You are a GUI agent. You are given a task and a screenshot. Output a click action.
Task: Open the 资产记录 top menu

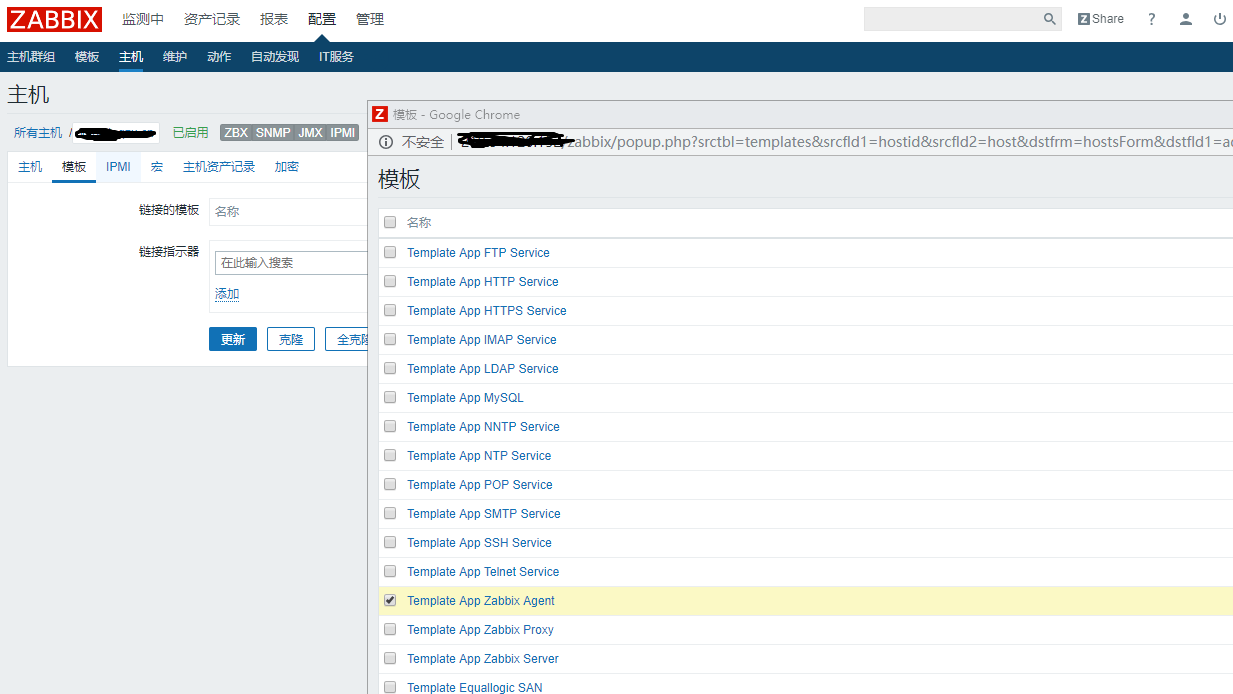(212, 19)
